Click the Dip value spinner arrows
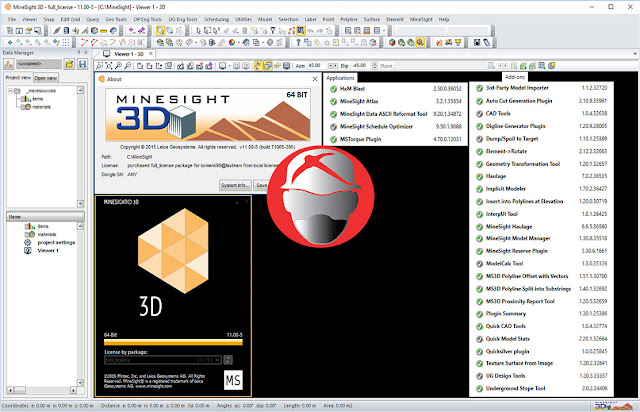This screenshot has width=640, height=412. [376, 66]
